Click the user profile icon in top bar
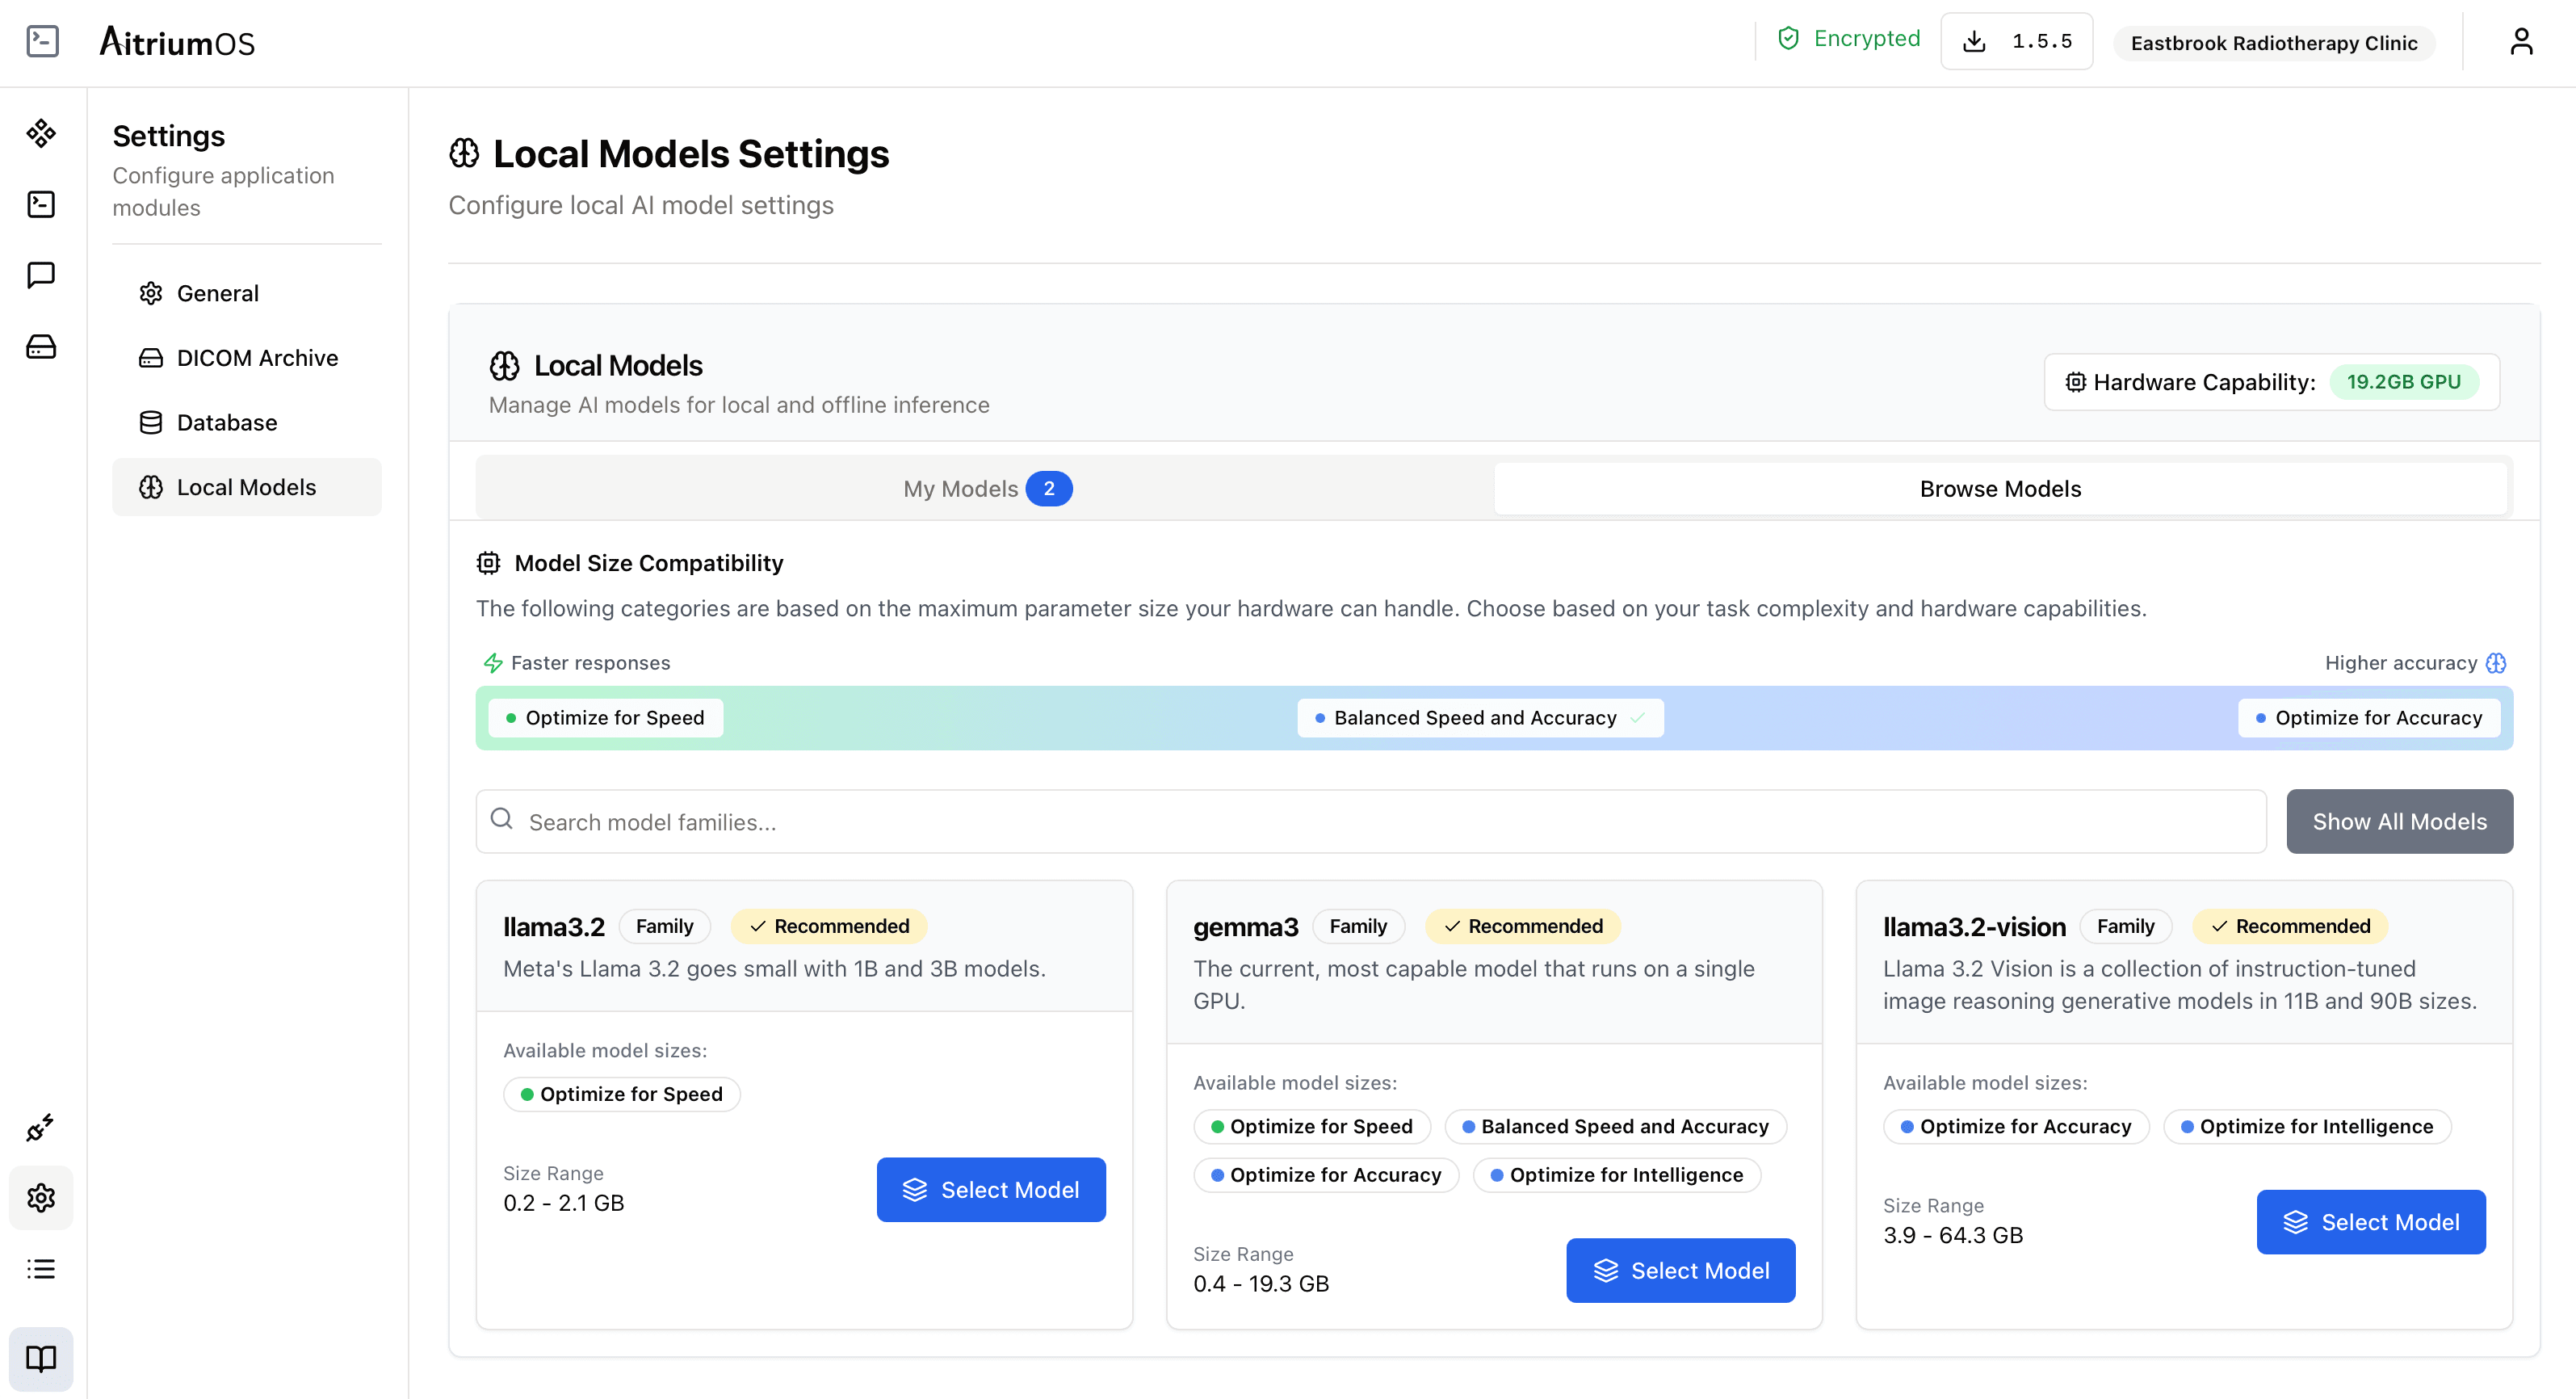The width and height of the screenshot is (2576, 1399). [2521, 42]
